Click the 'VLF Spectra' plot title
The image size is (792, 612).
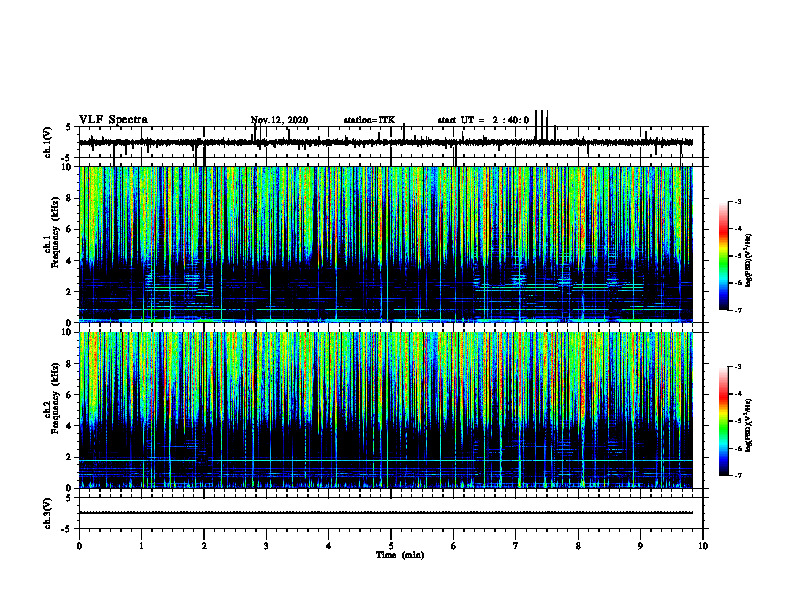[113, 120]
